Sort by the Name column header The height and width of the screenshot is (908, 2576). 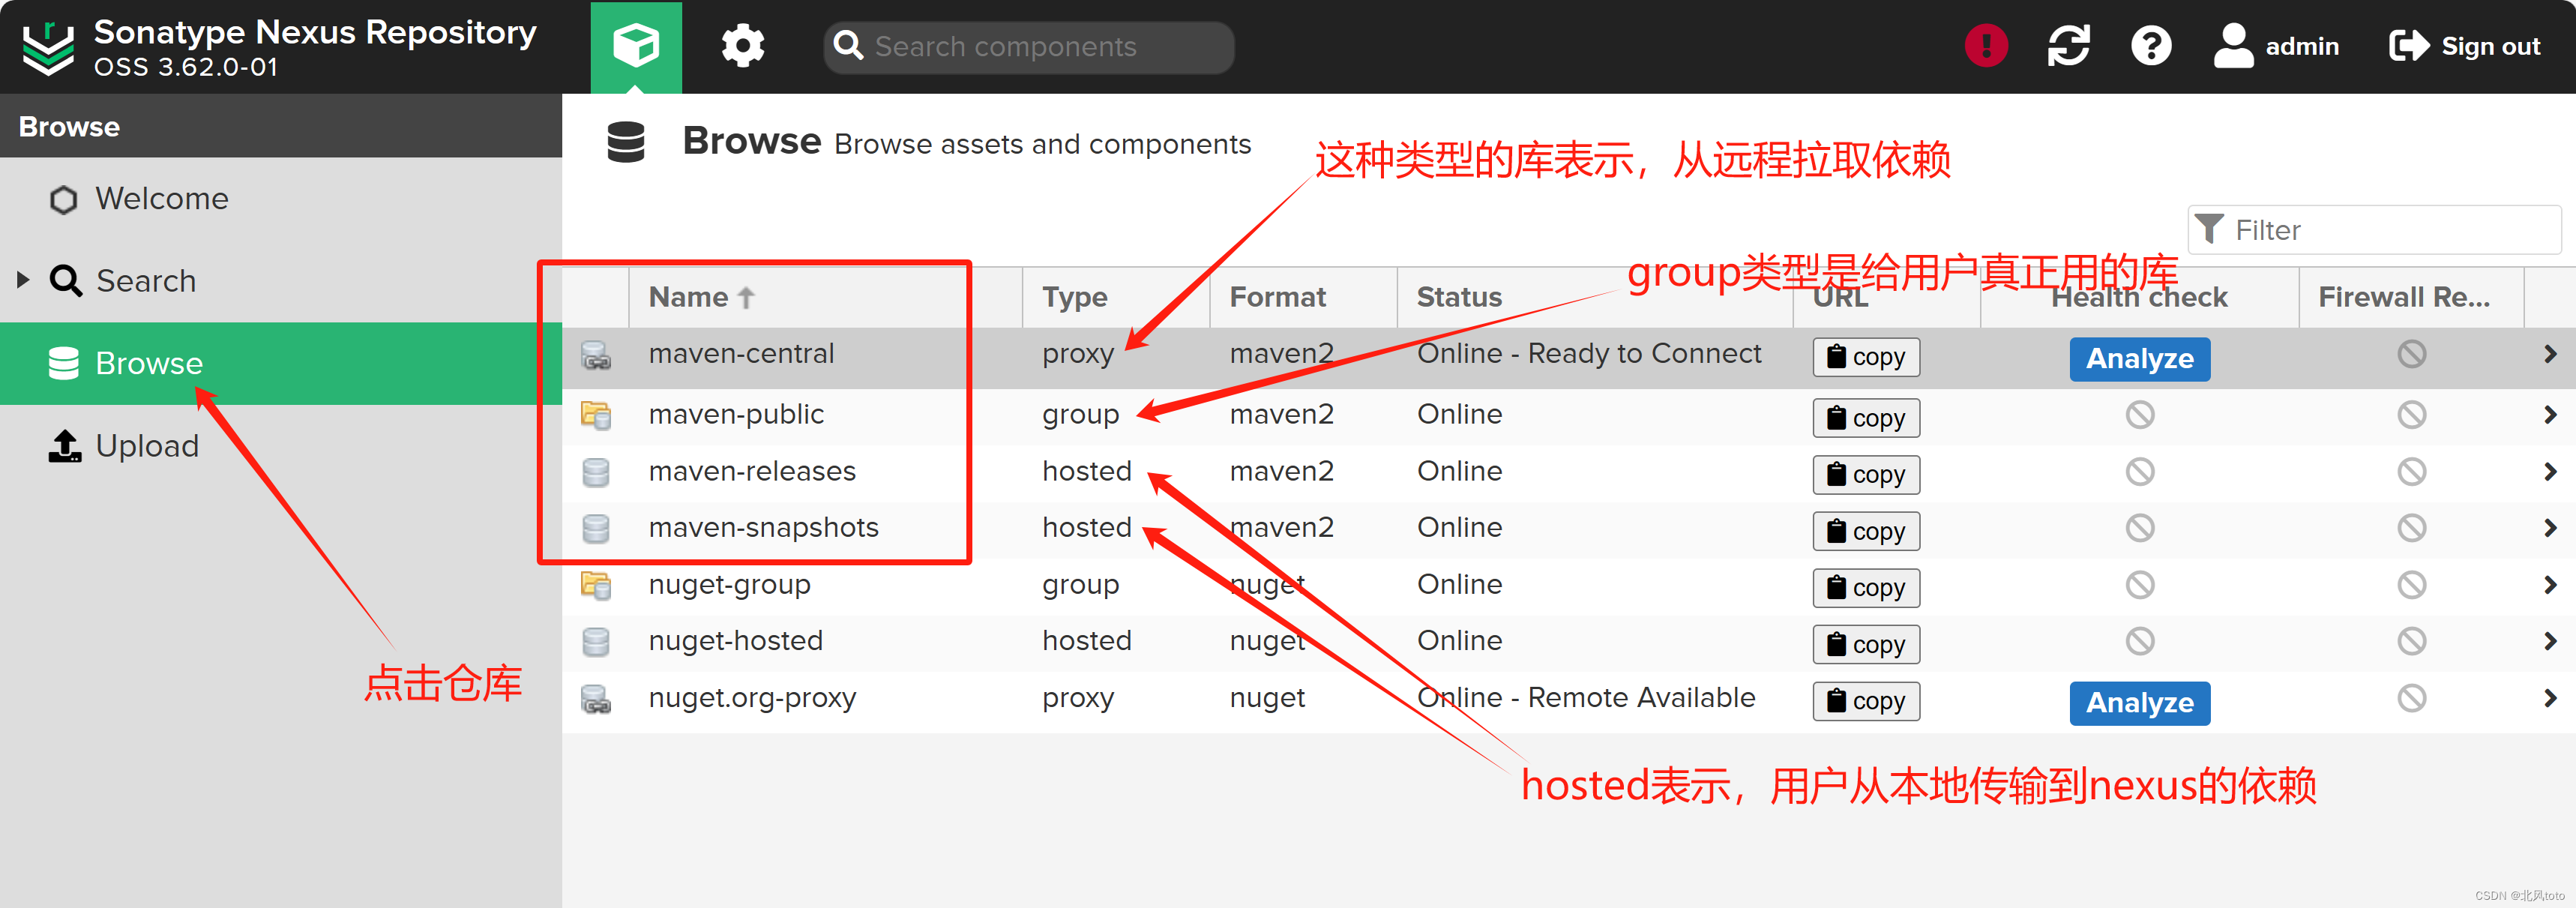point(825,297)
